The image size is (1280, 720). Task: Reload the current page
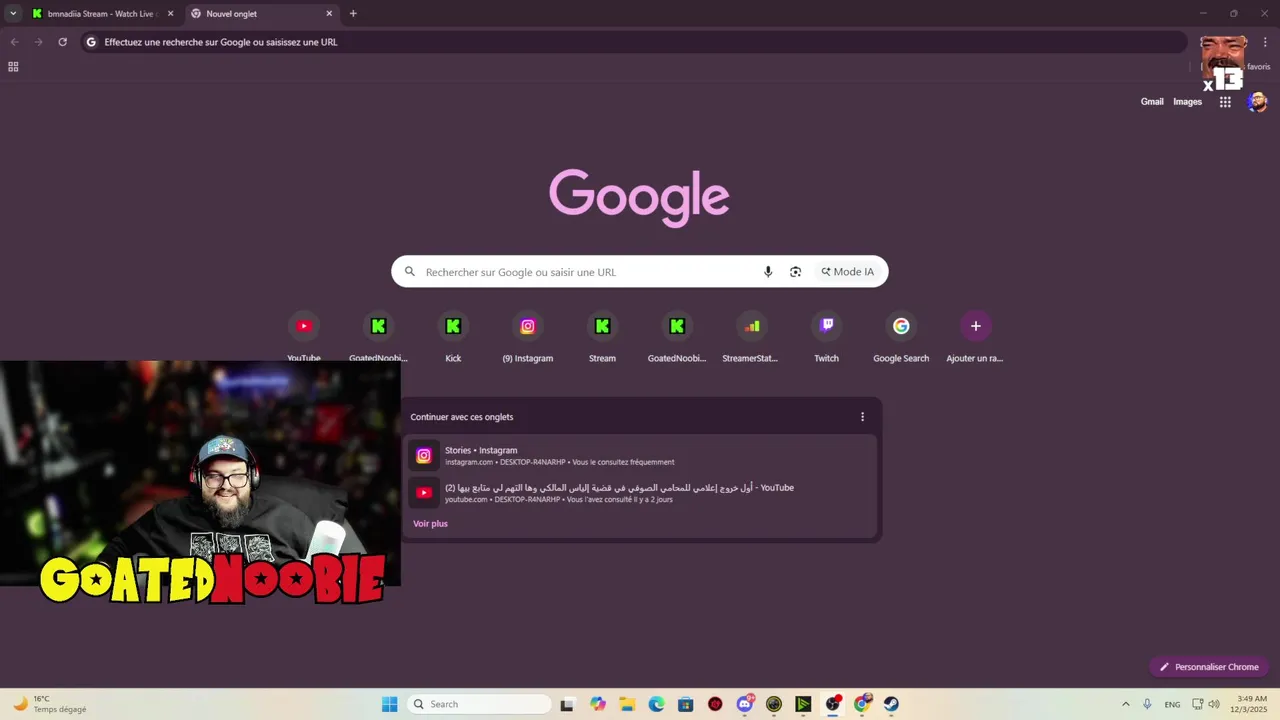62,42
